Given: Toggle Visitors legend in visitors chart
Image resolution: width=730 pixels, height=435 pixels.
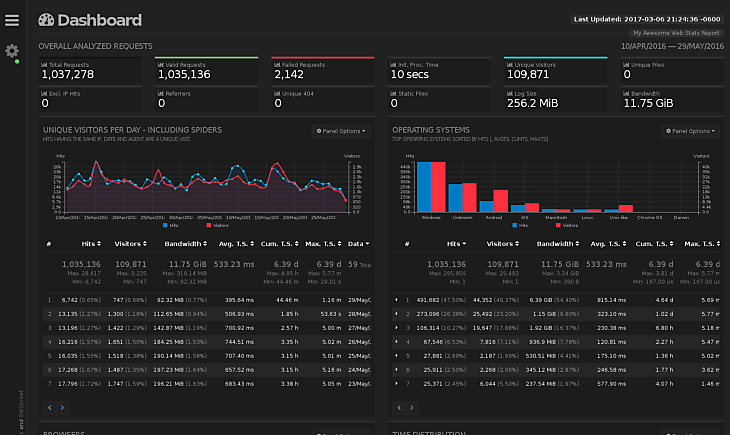Looking at the screenshot, I should point(217,225).
